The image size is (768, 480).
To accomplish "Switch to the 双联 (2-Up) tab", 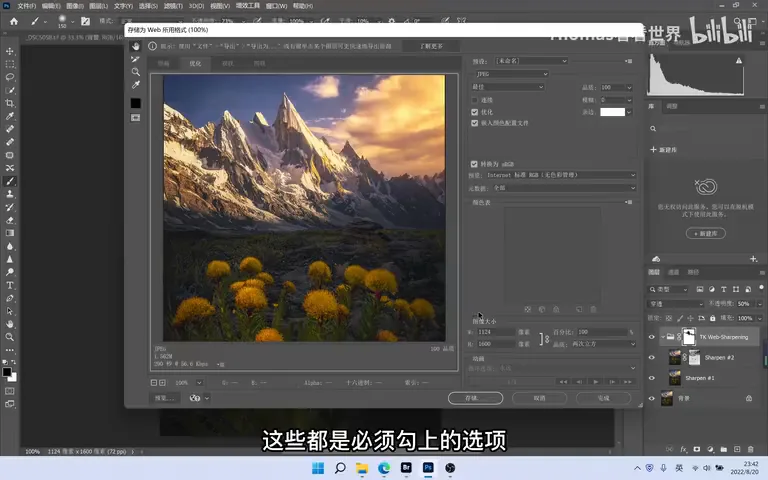I will pyautogui.click(x=227, y=63).
